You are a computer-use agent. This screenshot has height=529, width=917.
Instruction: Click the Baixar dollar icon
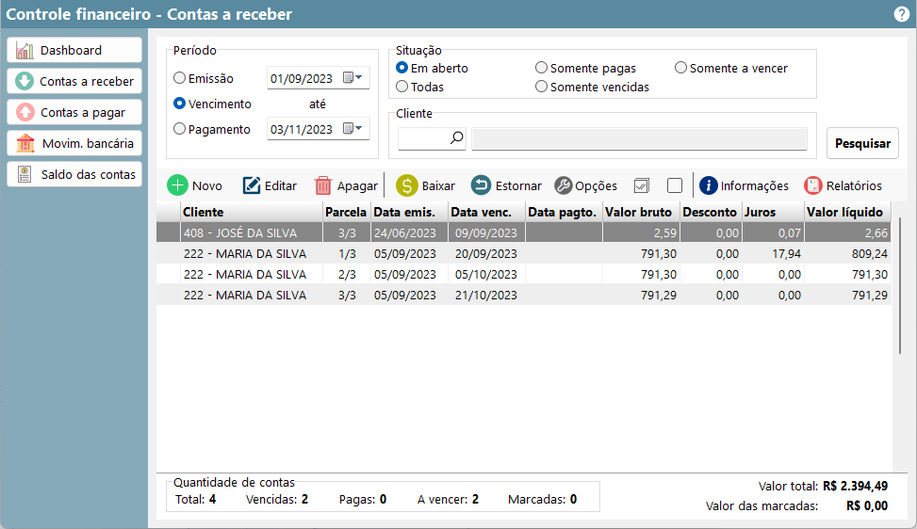(x=407, y=186)
